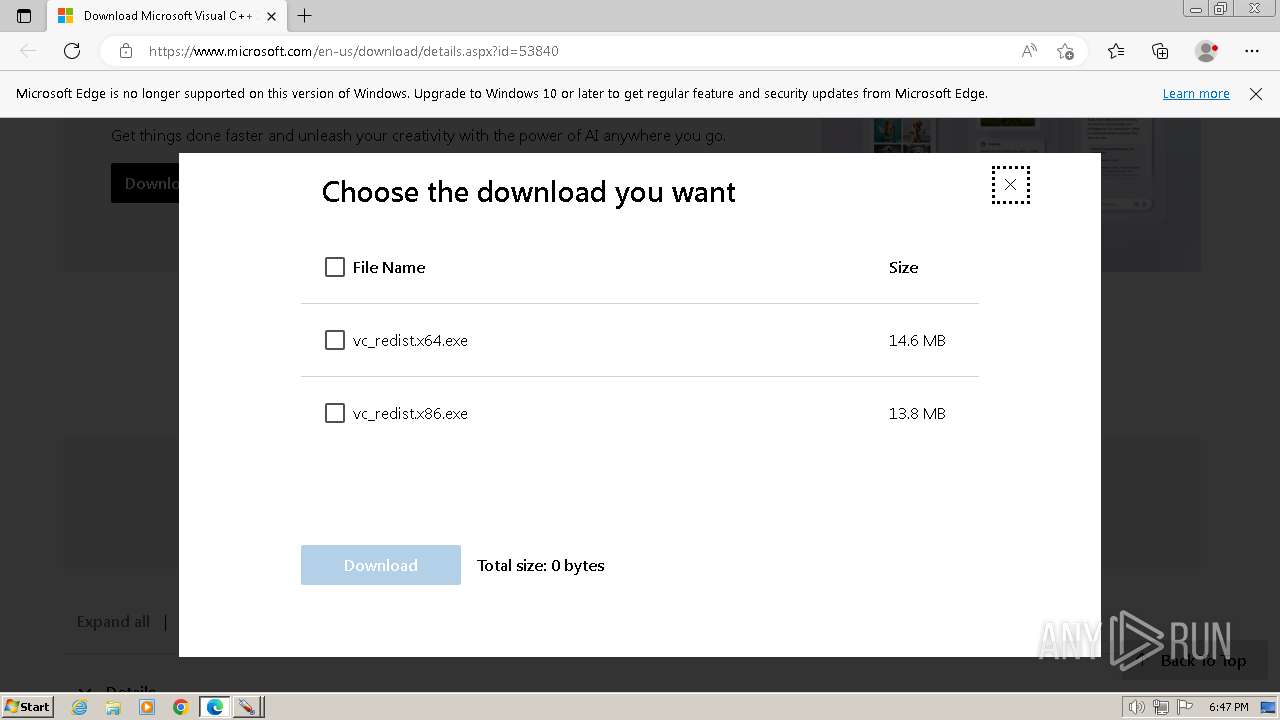Viewport: 1280px width, 720px height.
Task: Click the Size column header
Action: point(903,267)
